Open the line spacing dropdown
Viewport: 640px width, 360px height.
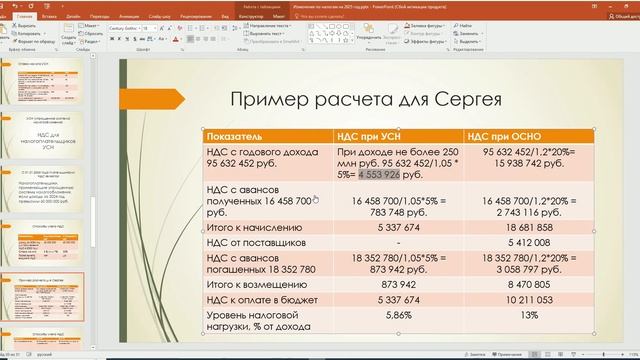[236, 28]
